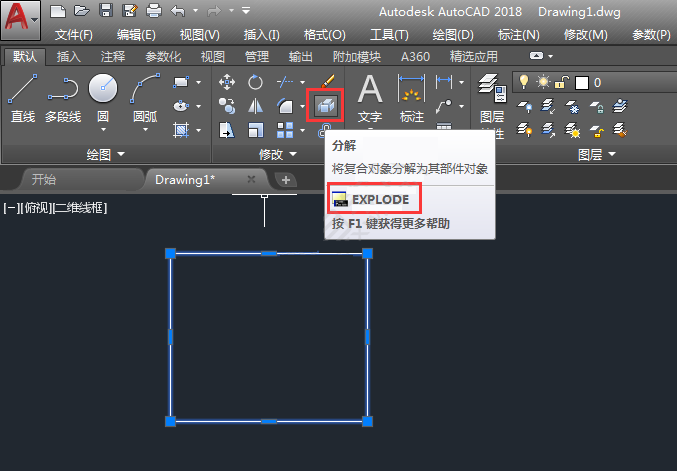
Task: Open the 格式(O) menu
Action: click(324, 35)
